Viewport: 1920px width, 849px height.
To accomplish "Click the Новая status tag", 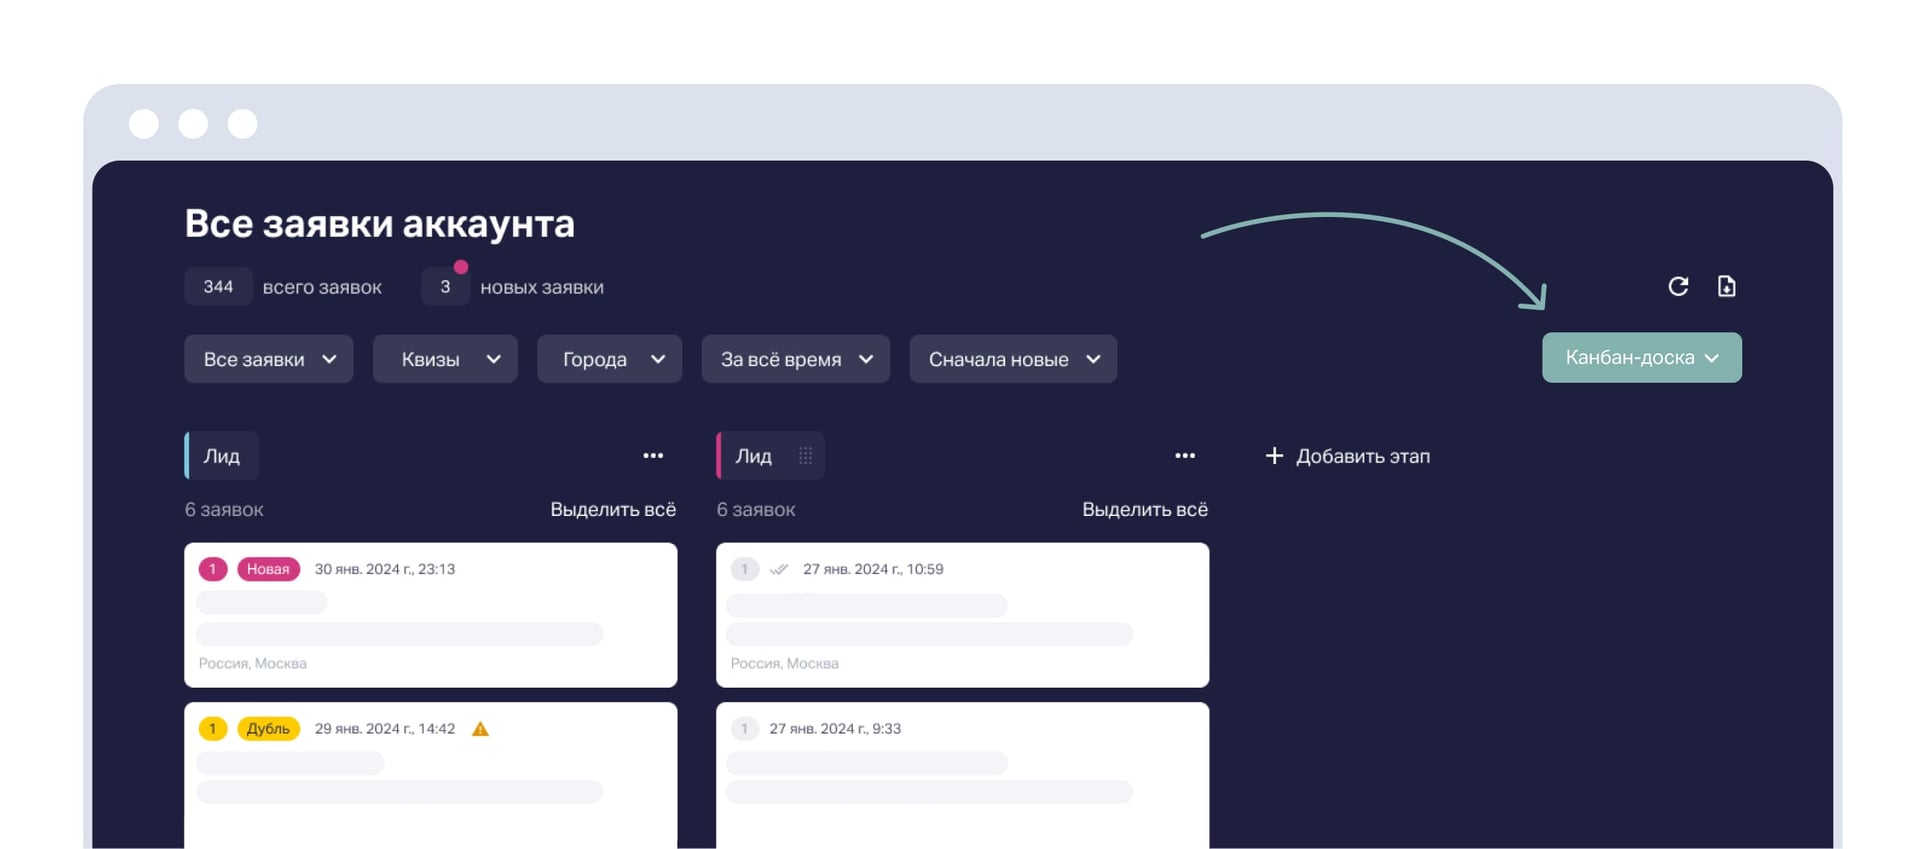I will coord(268,569).
